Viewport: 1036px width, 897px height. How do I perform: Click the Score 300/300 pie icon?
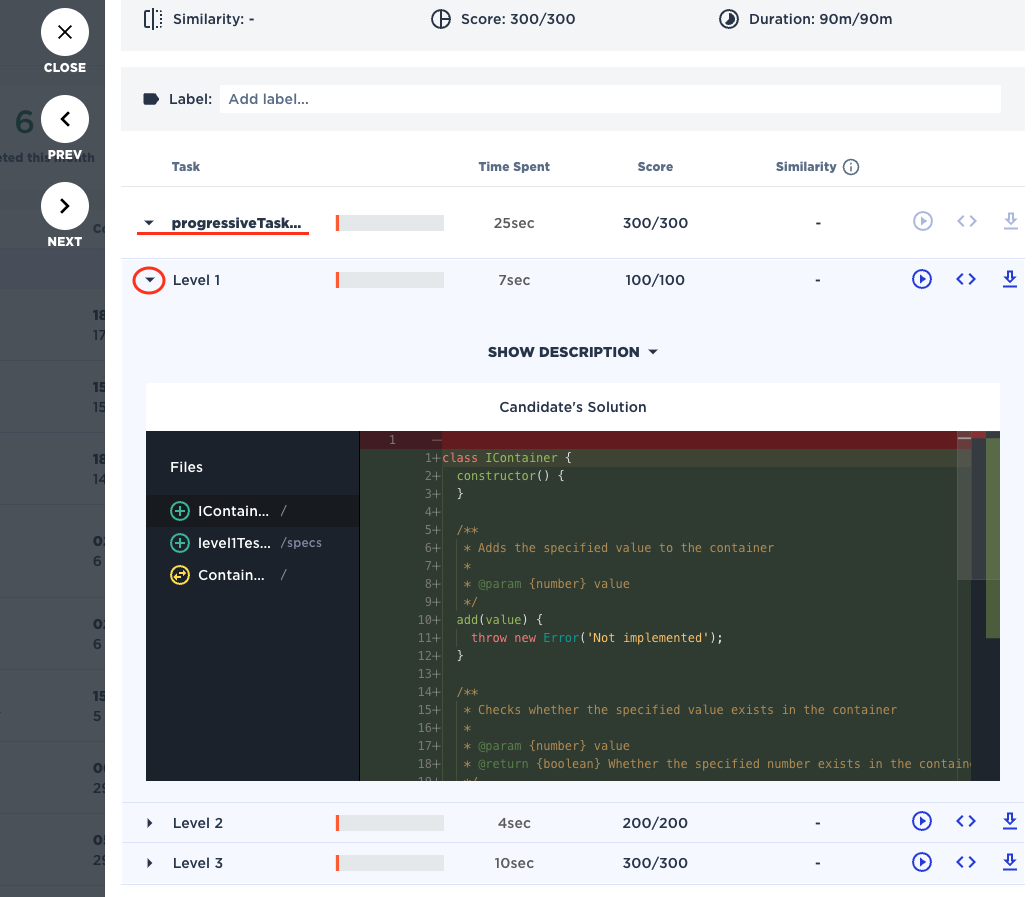[x=441, y=19]
